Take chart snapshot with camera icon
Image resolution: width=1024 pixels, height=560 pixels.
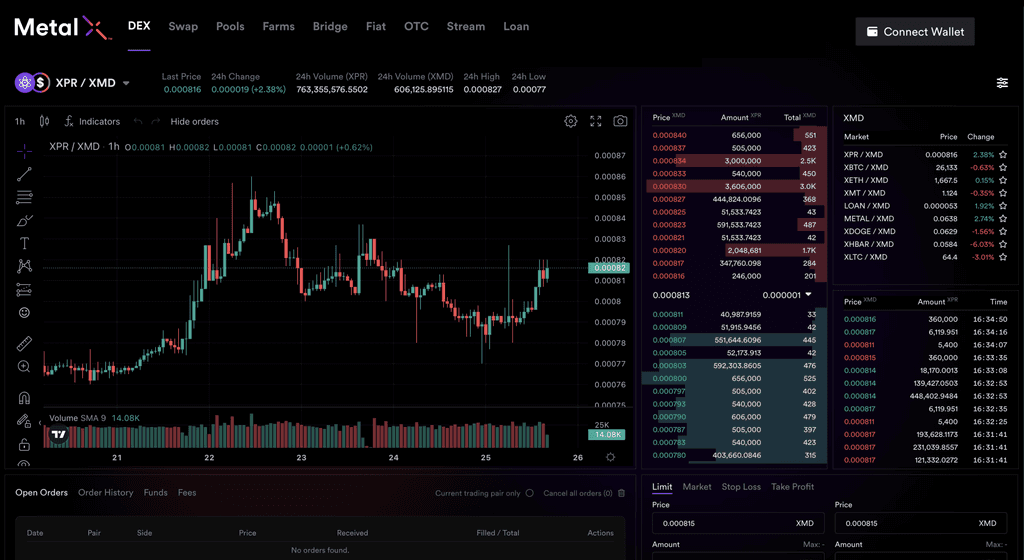[620, 121]
